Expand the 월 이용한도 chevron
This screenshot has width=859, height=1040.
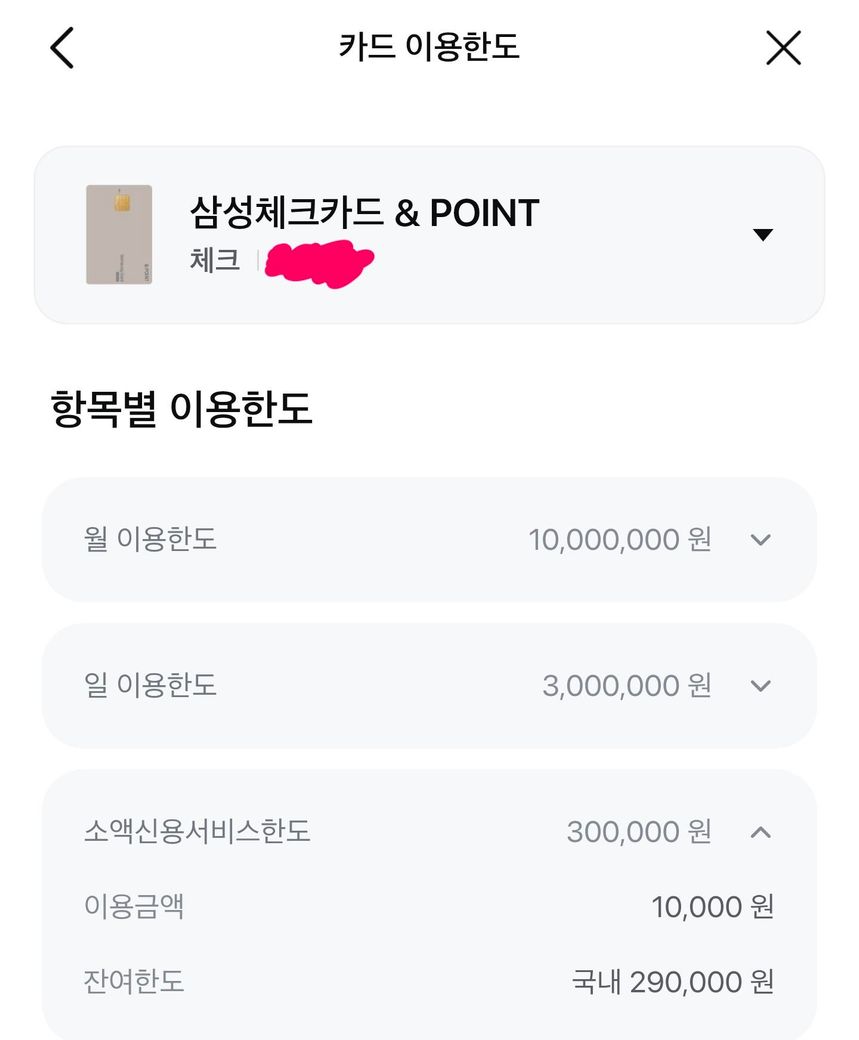pos(760,540)
